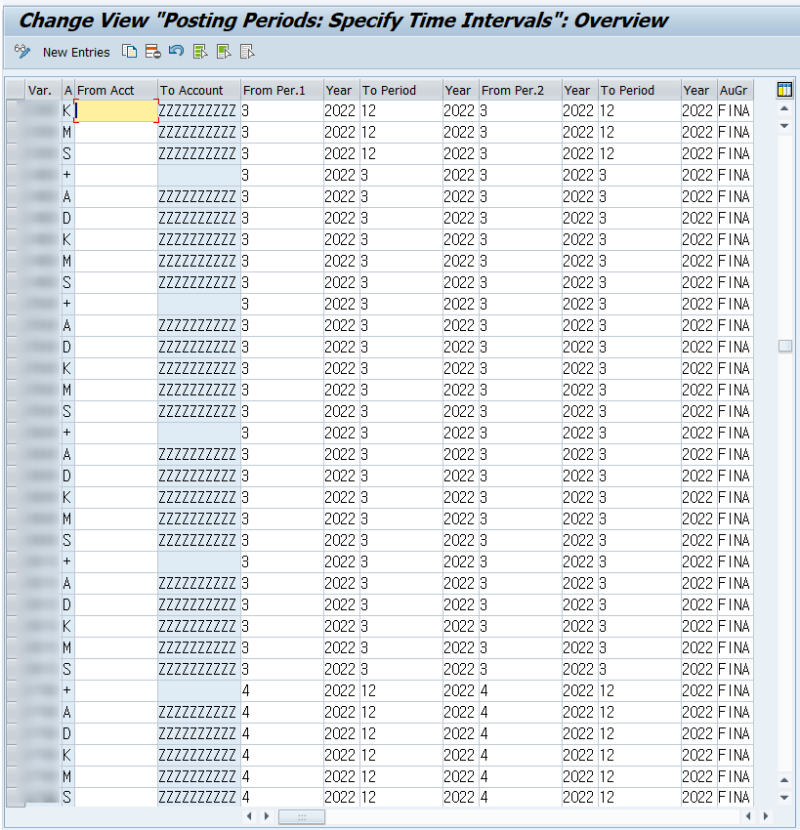Toggle Display/Change mode with pencil-glasses icon
Viewport: 800px width, 830px height.
[22, 52]
